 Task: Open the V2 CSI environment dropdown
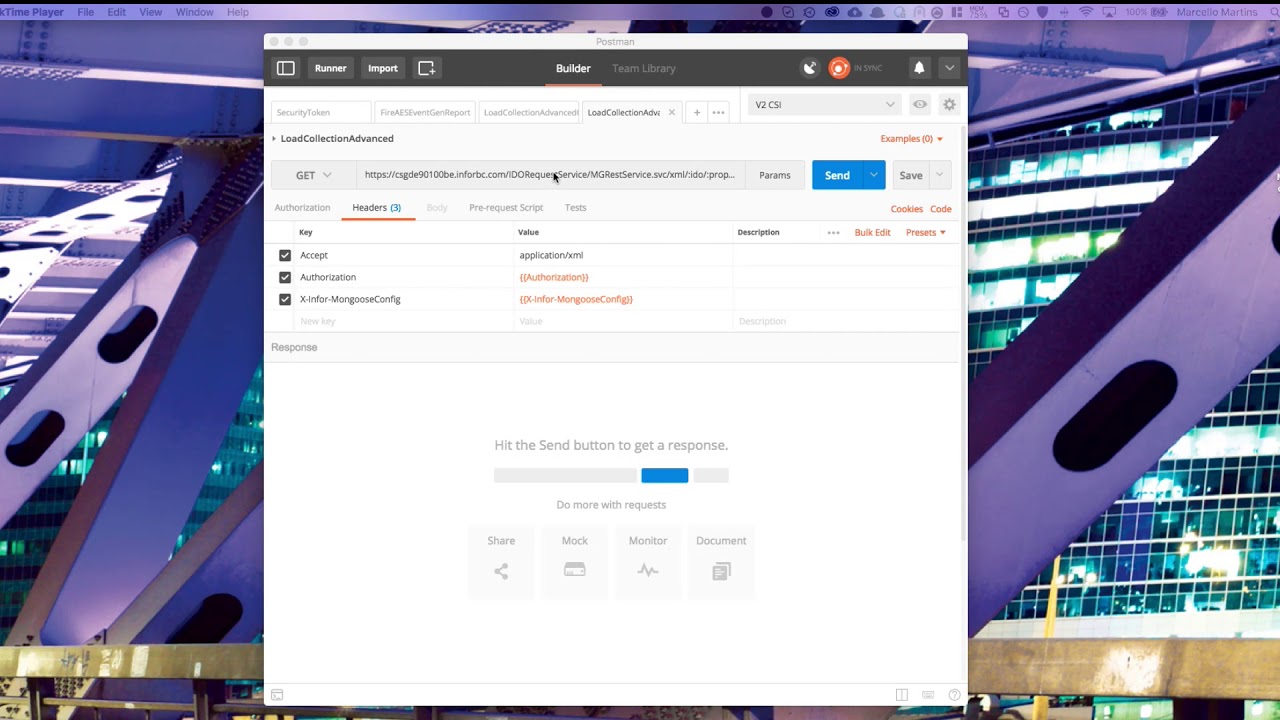pos(825,104)
